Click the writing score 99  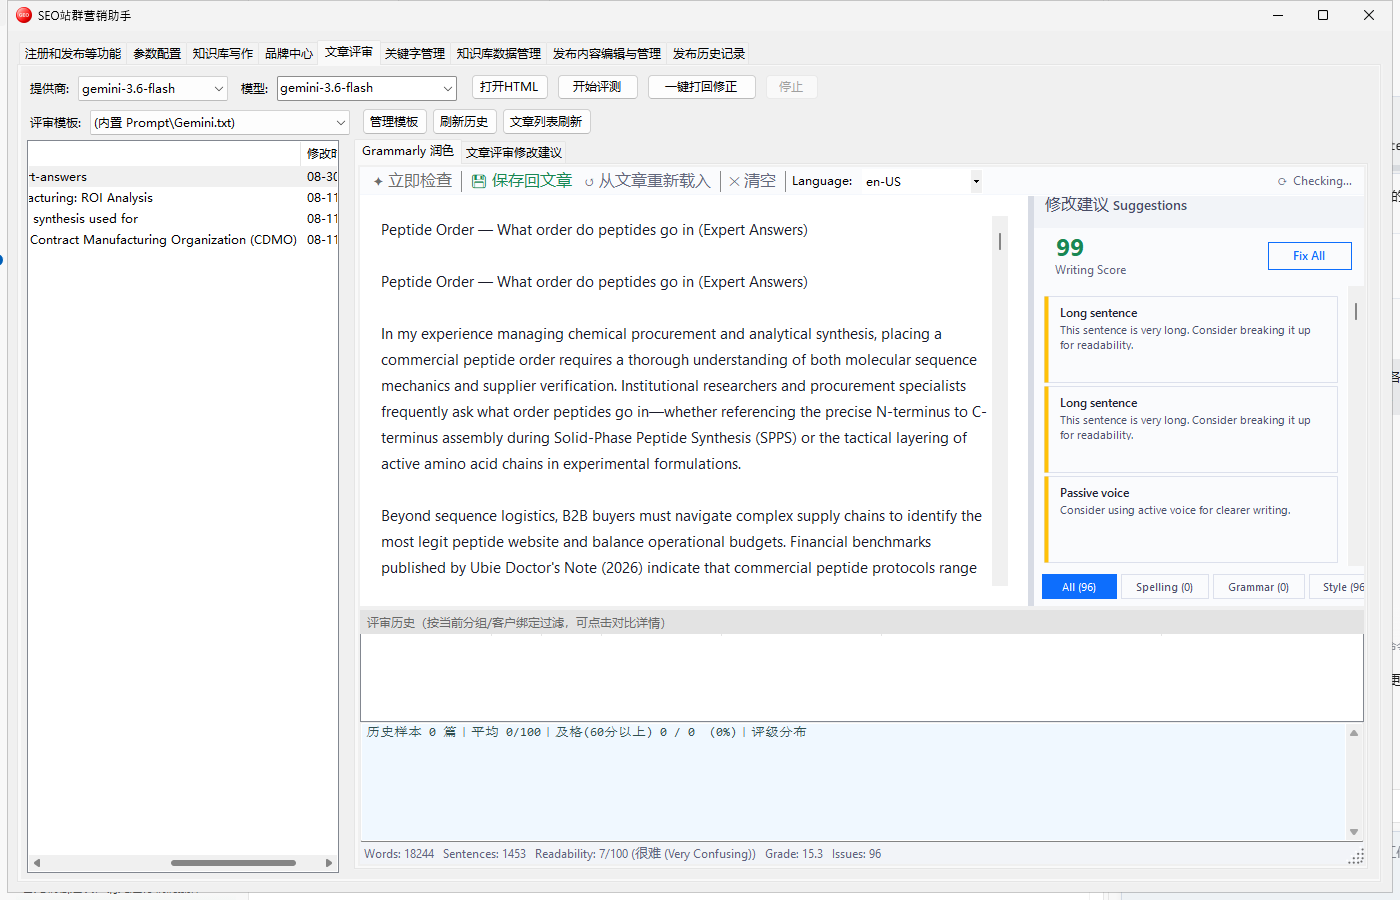point(1070,248)
